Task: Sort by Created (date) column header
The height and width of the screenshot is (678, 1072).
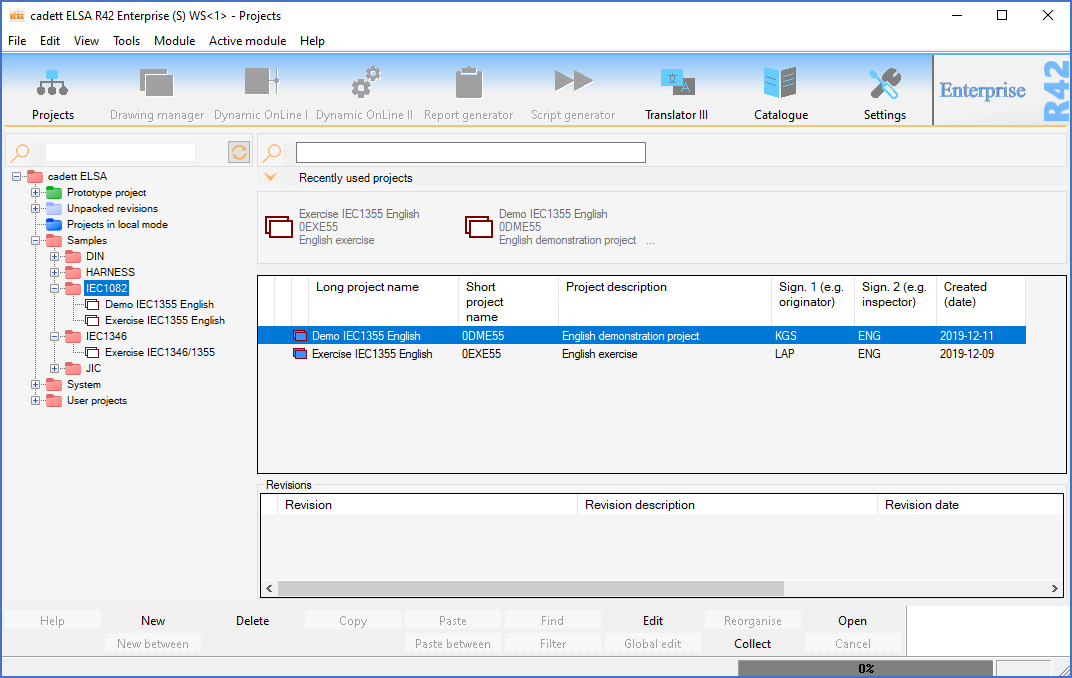Action: pos(980,301)
